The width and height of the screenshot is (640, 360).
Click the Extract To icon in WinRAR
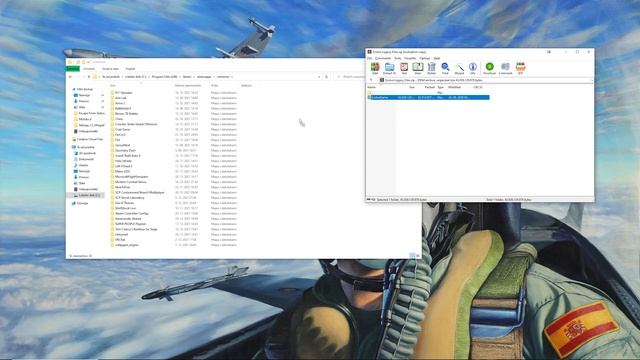(x=389, y=68)
